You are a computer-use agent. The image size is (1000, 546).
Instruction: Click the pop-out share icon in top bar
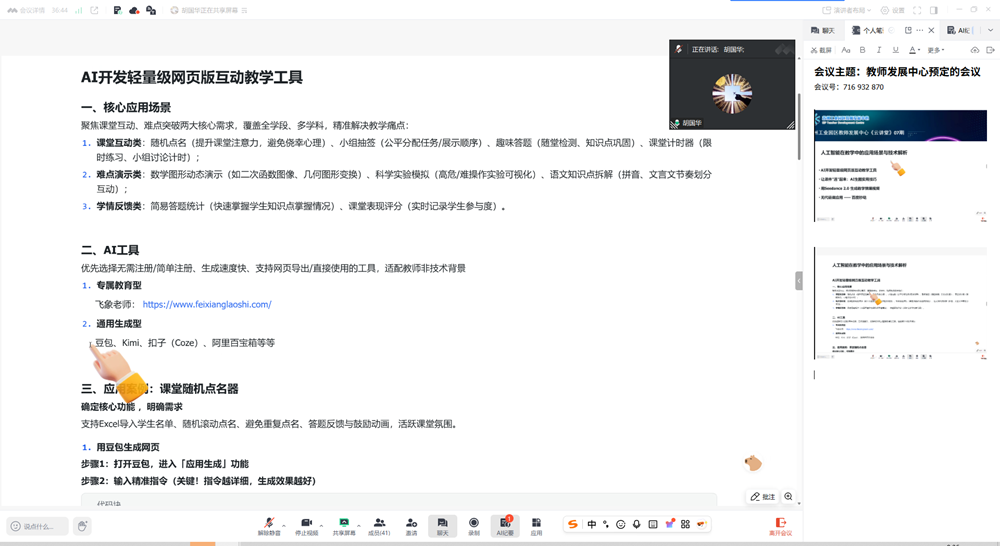pyautogui.click(x=94, y=10)
